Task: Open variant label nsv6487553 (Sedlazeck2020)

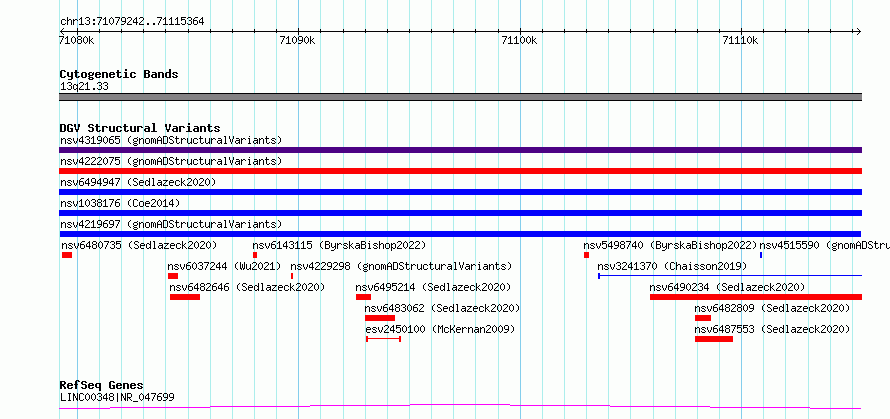Action: 773,329
